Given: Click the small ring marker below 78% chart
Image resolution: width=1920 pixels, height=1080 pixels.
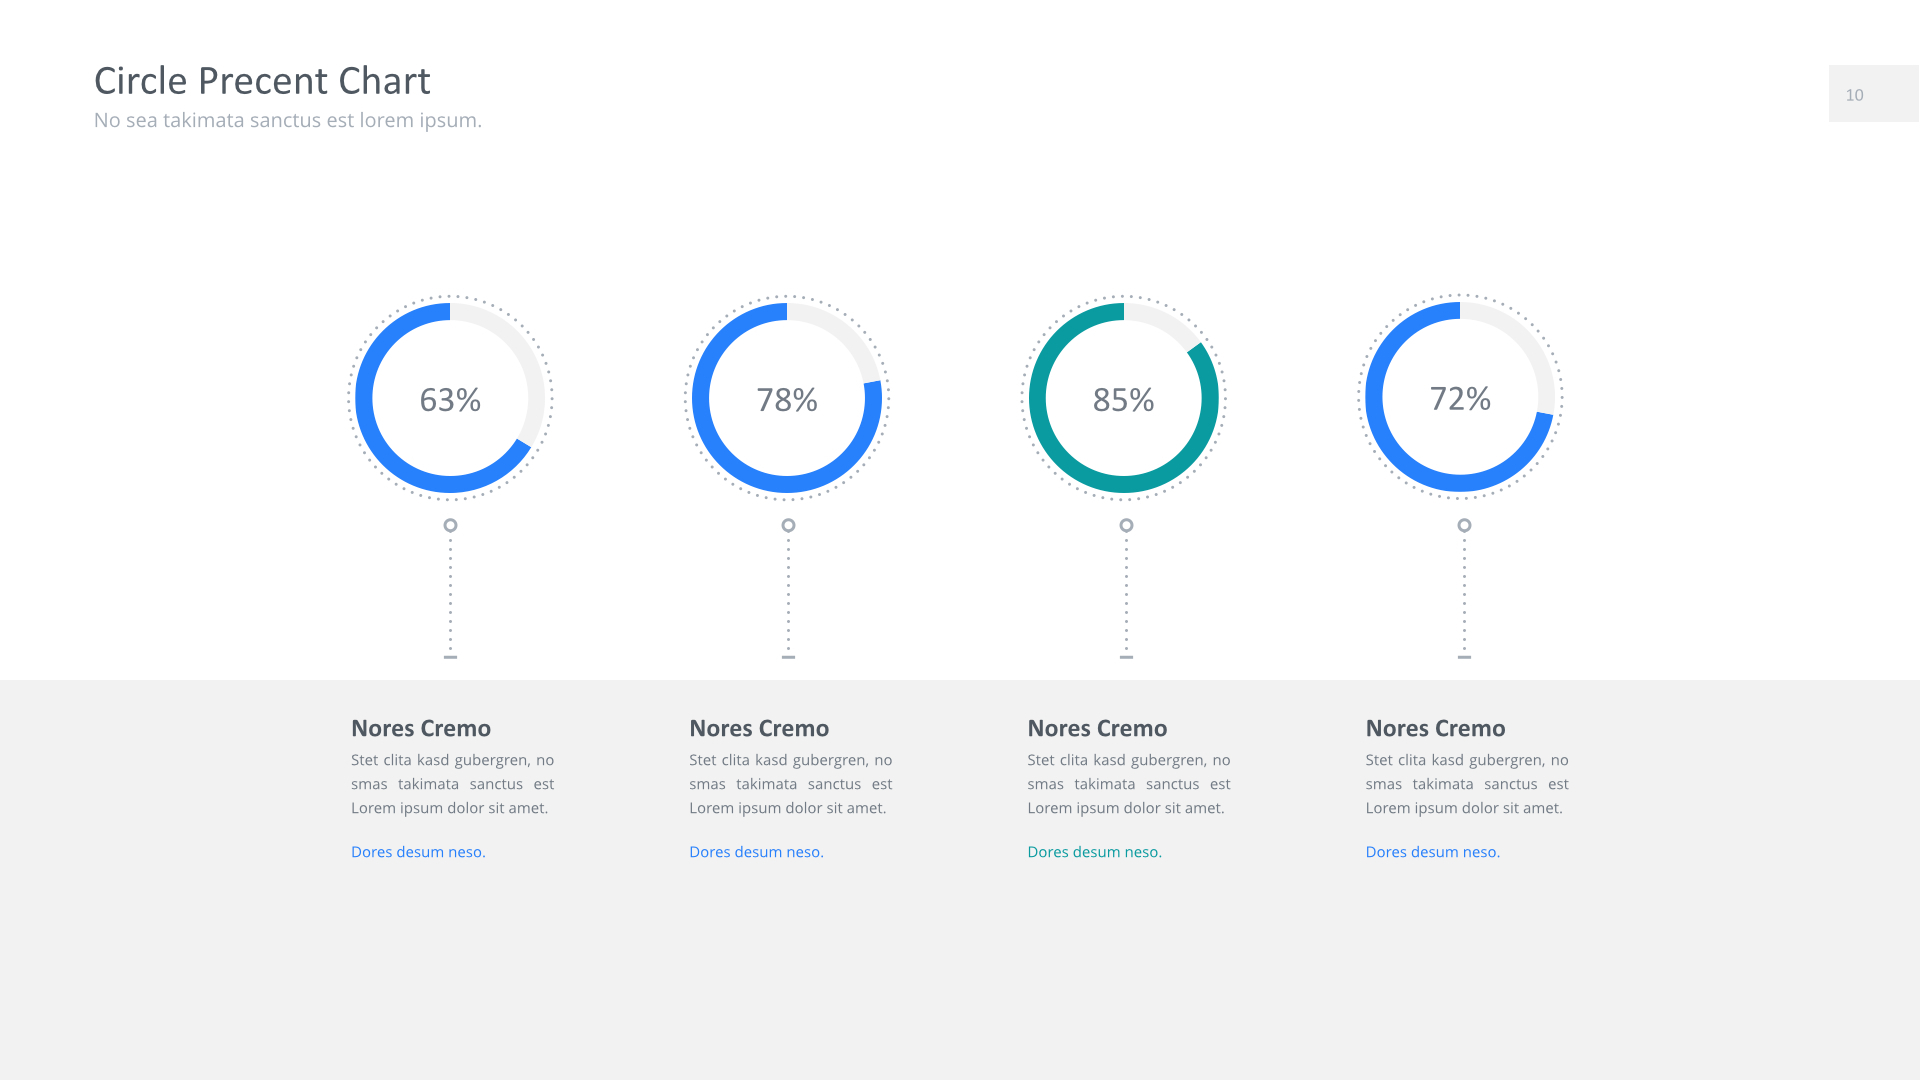Looking at the screenshot, I should 788,525.
